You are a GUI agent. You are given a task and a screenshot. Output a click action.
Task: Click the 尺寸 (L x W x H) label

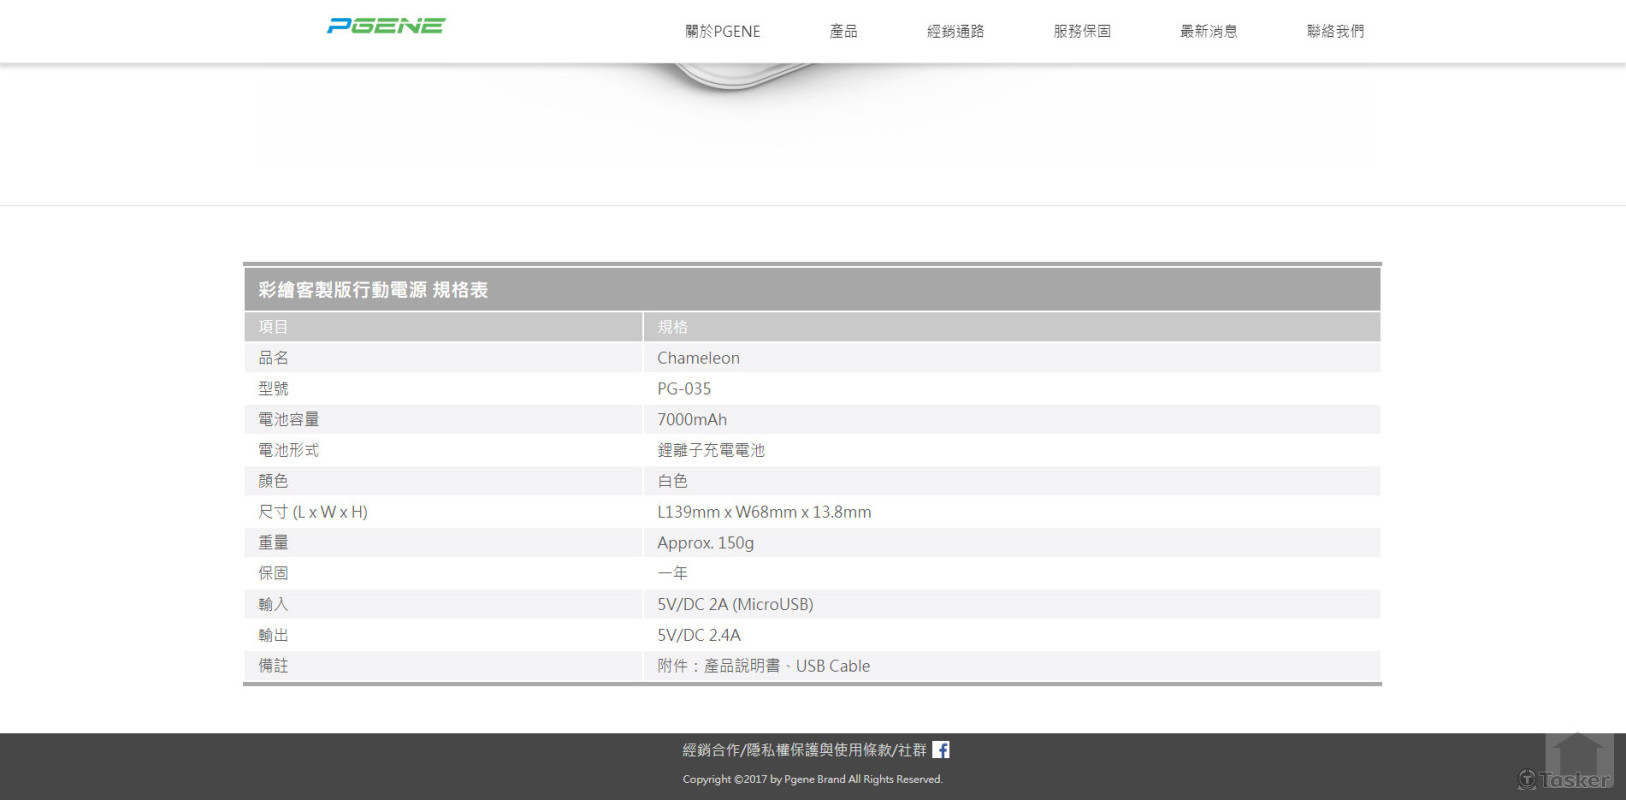coord(313,512)
